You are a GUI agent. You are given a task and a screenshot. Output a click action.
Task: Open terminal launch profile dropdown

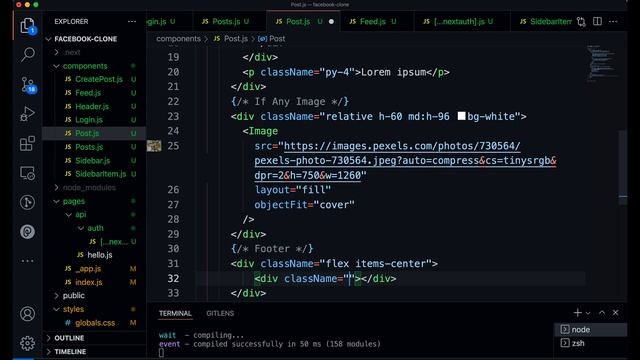click(588, 313)
